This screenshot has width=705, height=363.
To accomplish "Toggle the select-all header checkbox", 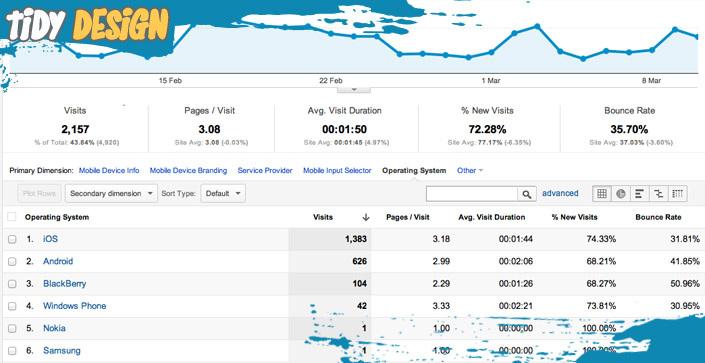I will pos(12,217).
